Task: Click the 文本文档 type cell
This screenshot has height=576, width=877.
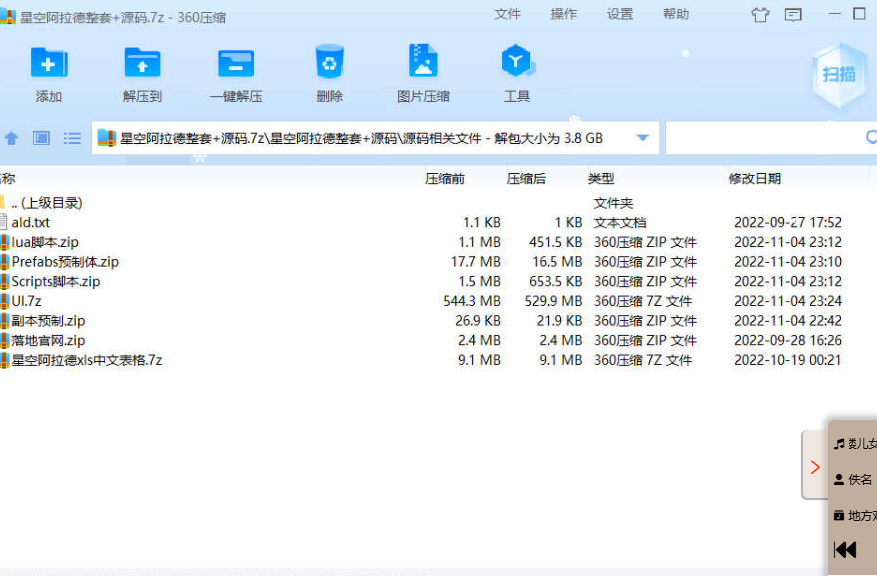Action: (620, 222)
